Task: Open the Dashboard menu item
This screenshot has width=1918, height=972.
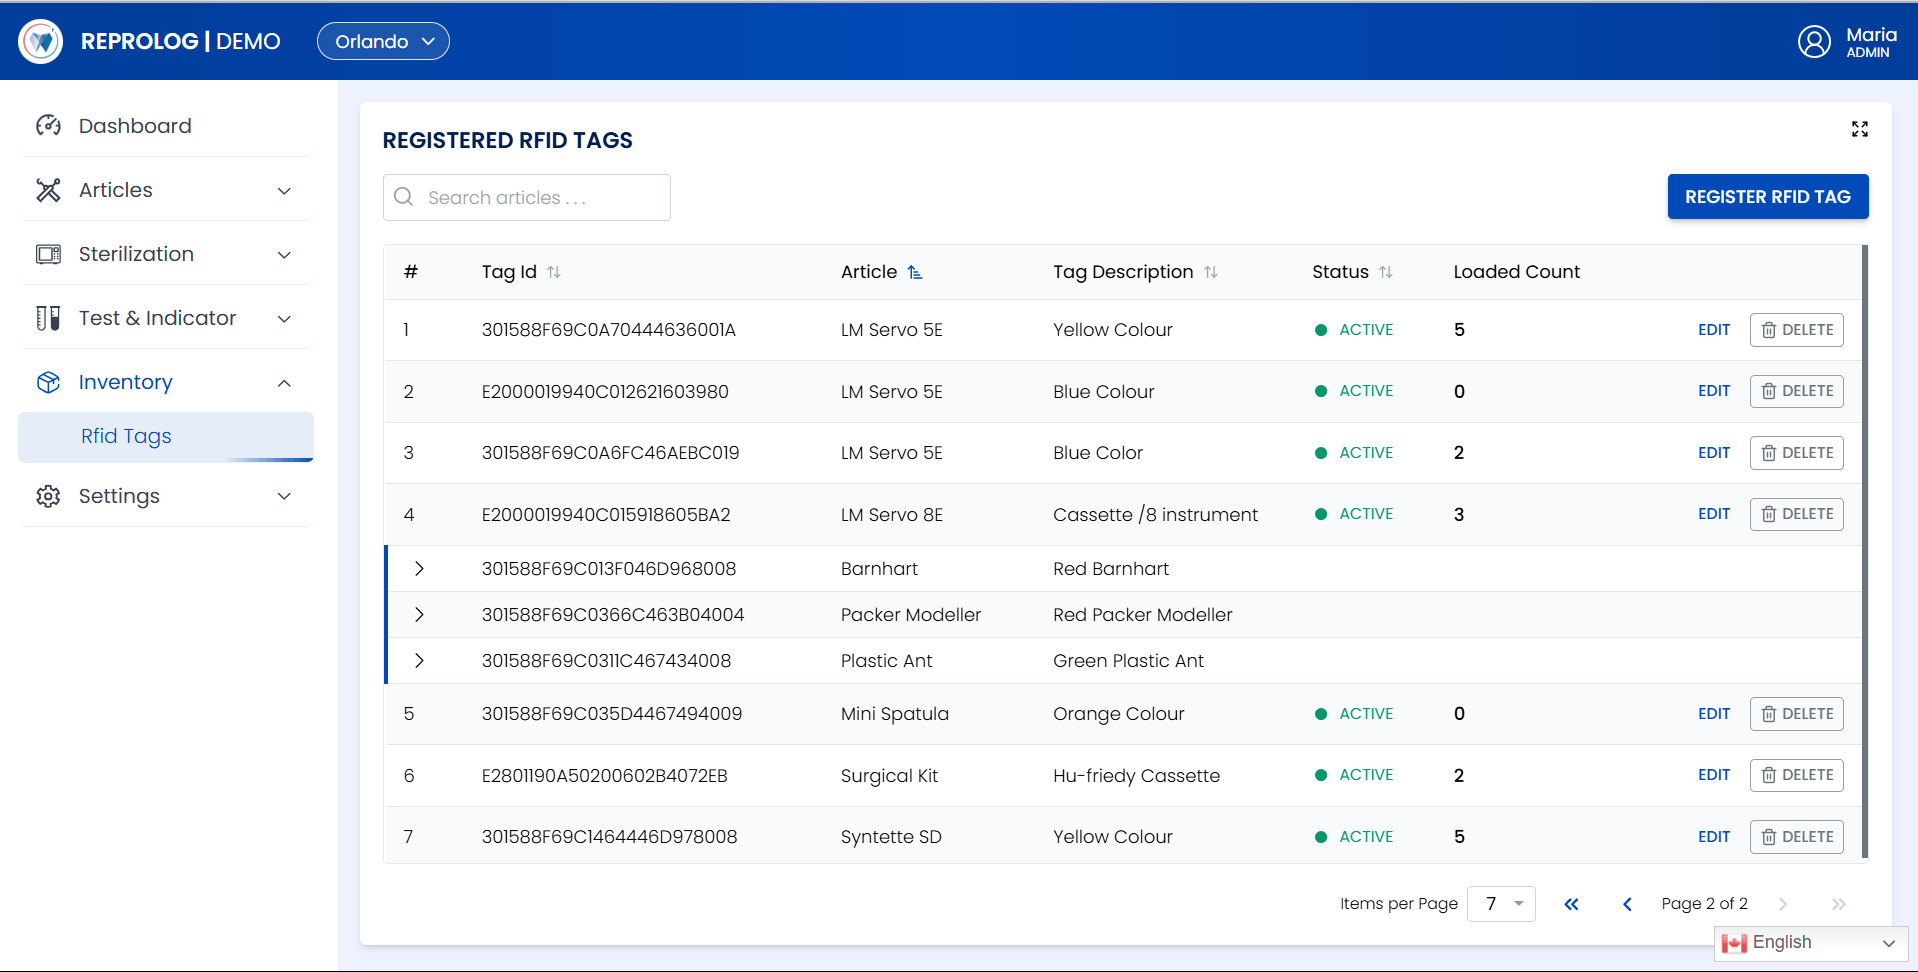Action: 135,126
